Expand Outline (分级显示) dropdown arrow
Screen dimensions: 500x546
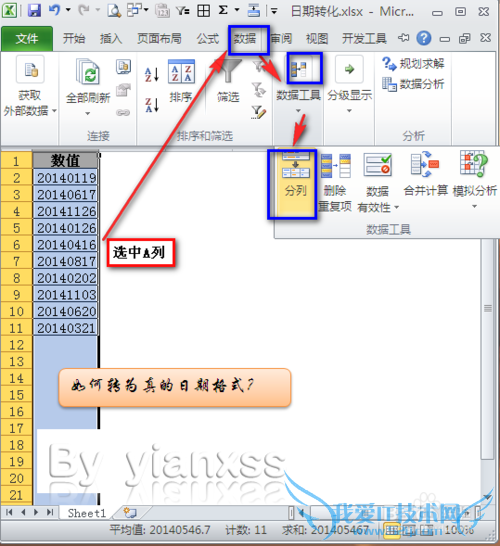pyautogui.click(x=349, y=111)
